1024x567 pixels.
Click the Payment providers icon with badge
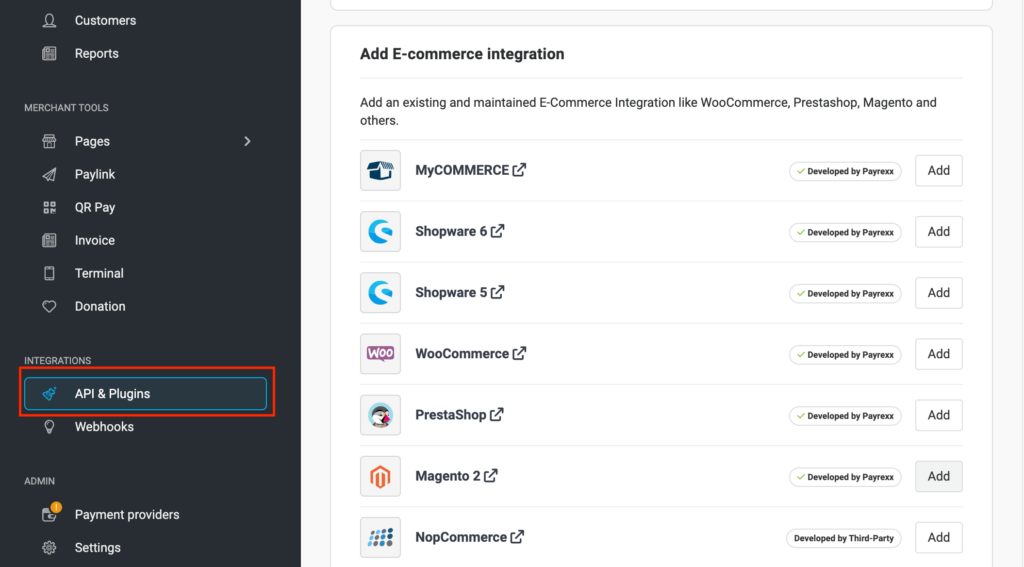tap(50, 513)
